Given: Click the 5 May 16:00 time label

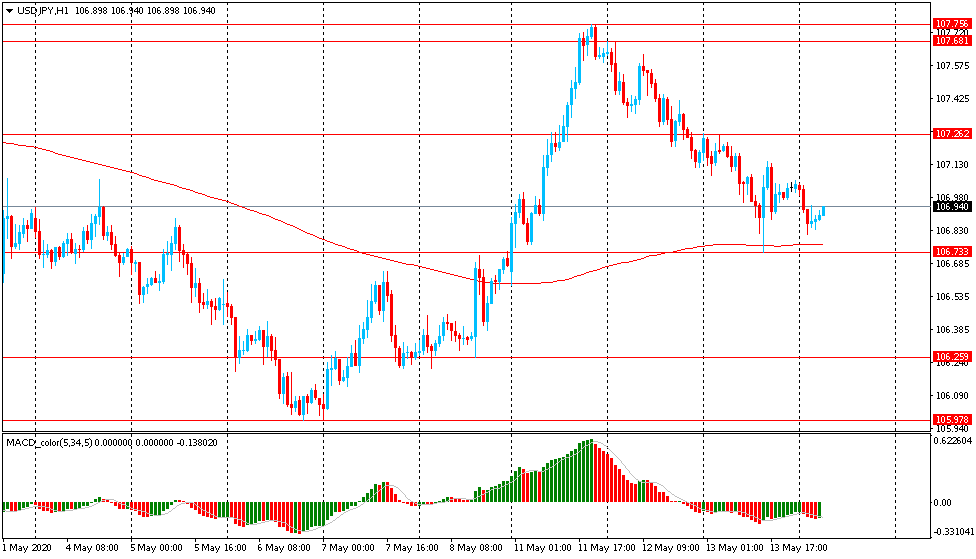Looking at the screenshot, I should click(x=220, y=548).
